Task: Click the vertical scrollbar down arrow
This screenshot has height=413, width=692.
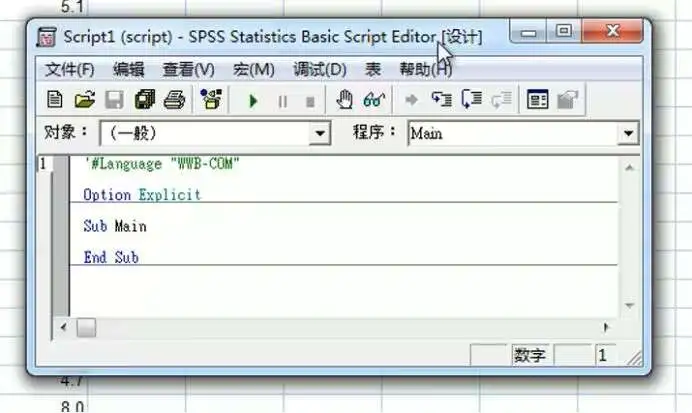Action: coord(630,305)
